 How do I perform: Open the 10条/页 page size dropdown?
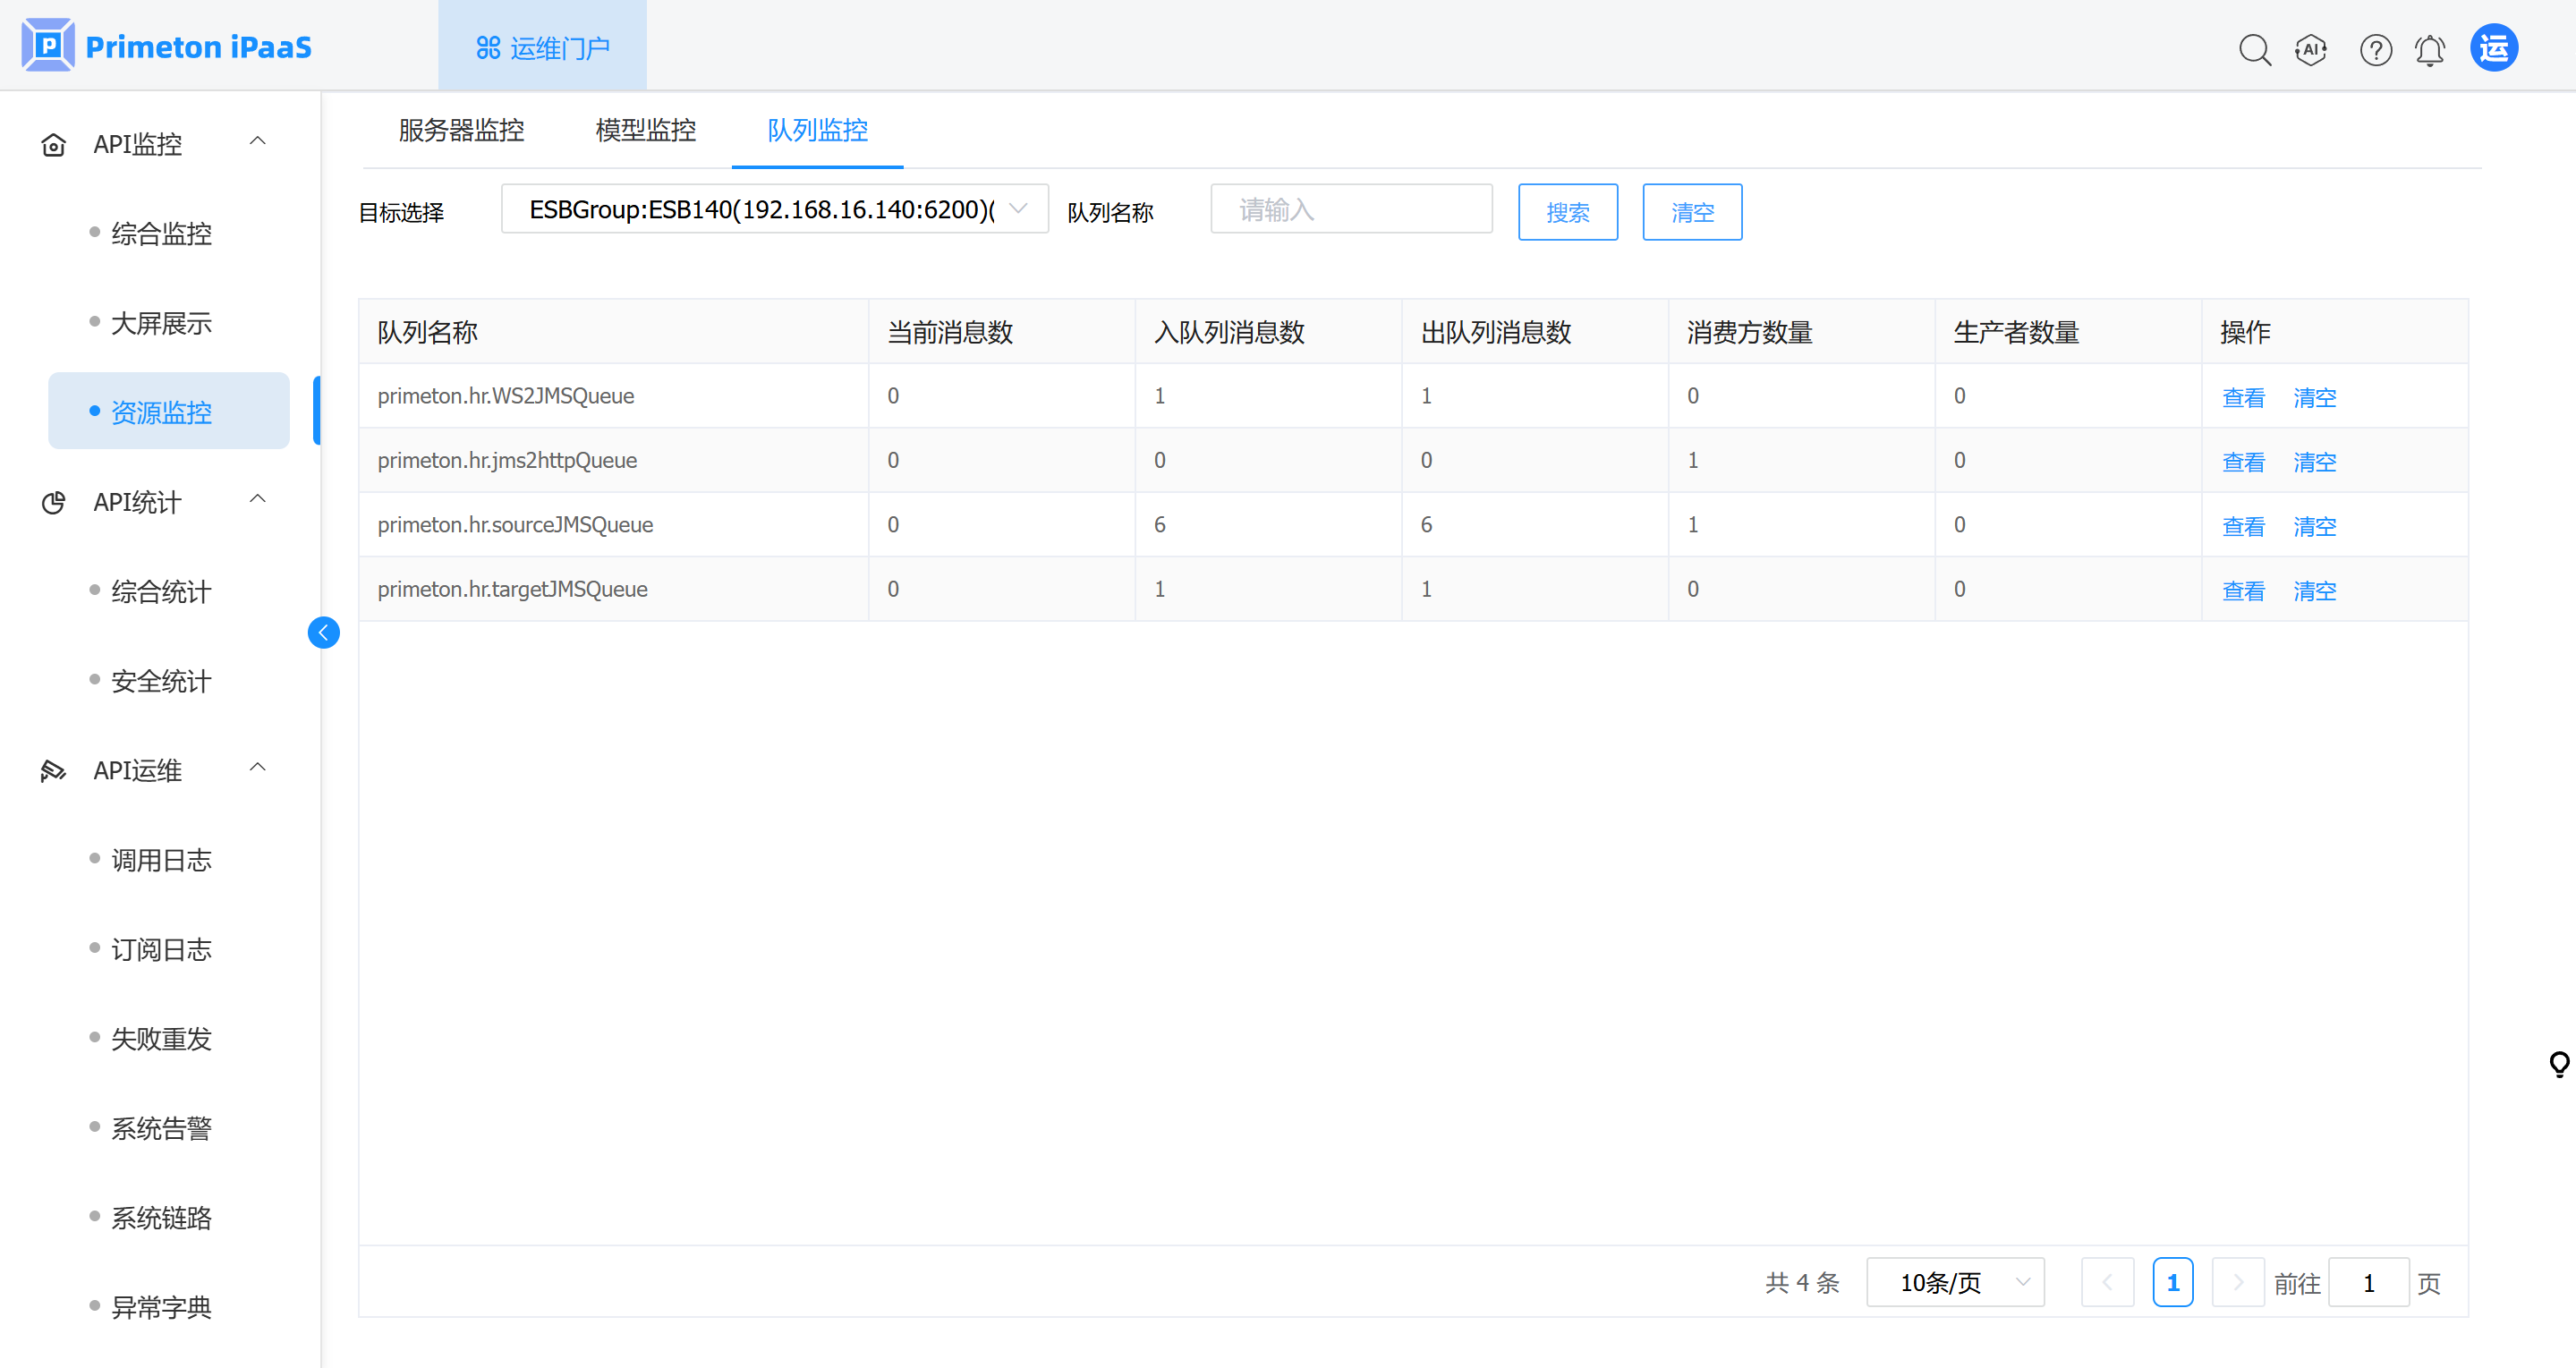point(1954,1282)
